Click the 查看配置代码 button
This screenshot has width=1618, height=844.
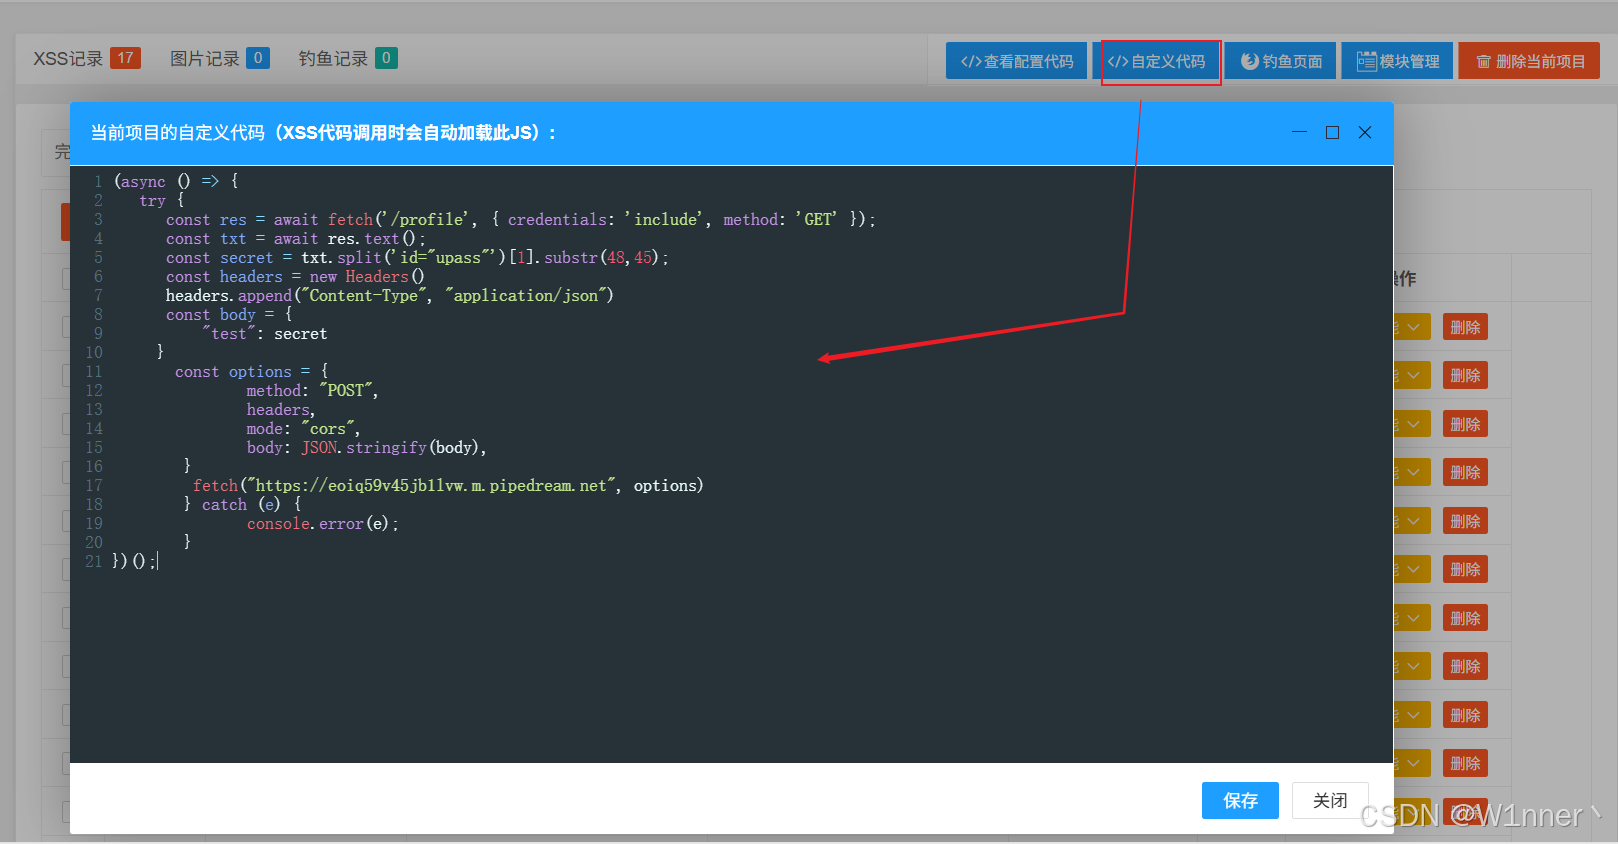click(1016, 61)
